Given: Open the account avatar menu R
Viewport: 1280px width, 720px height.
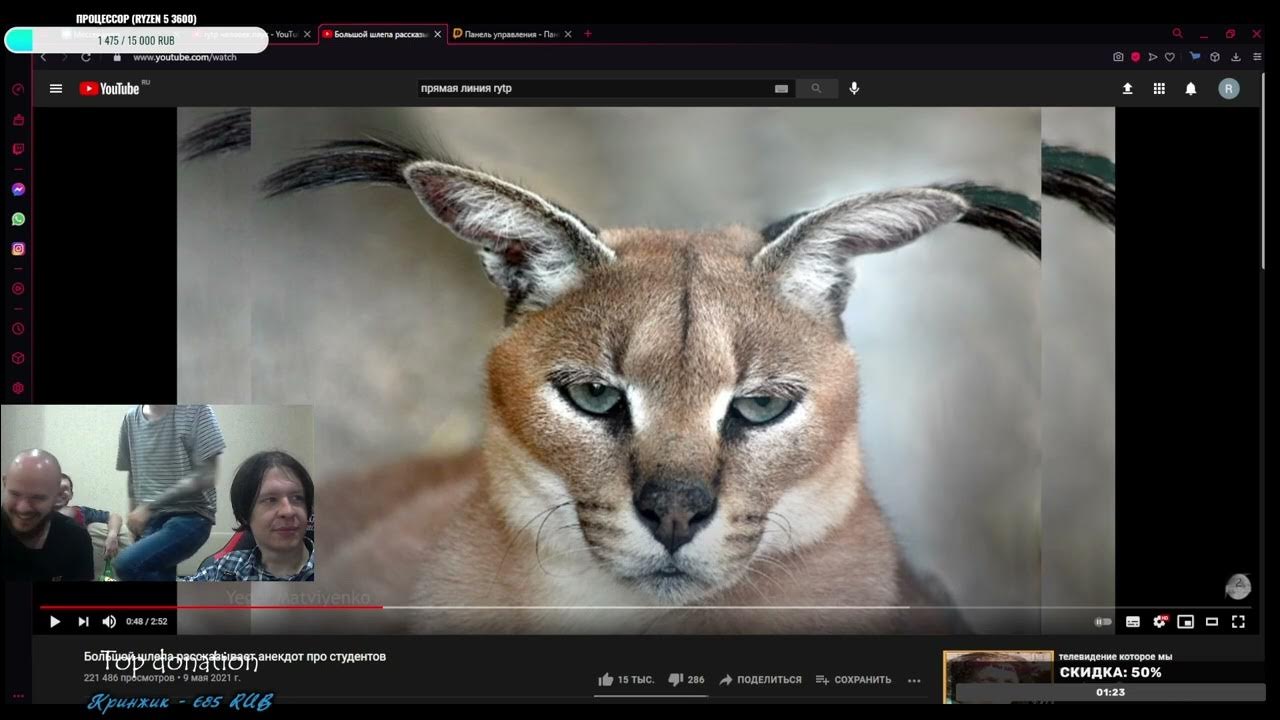Looking at the screenshot, I should point(1229,89).
